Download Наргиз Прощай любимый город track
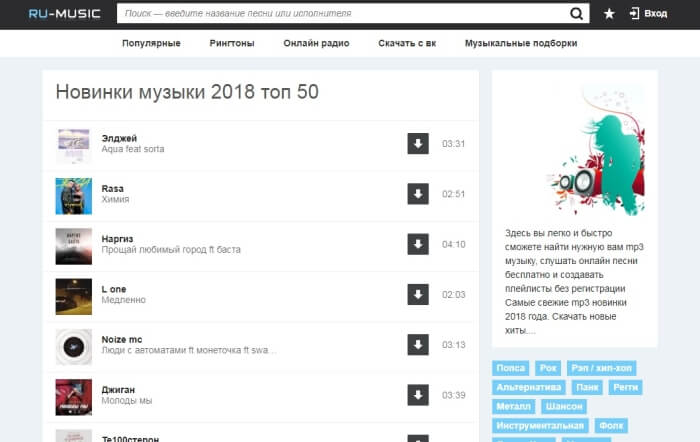 418,244
